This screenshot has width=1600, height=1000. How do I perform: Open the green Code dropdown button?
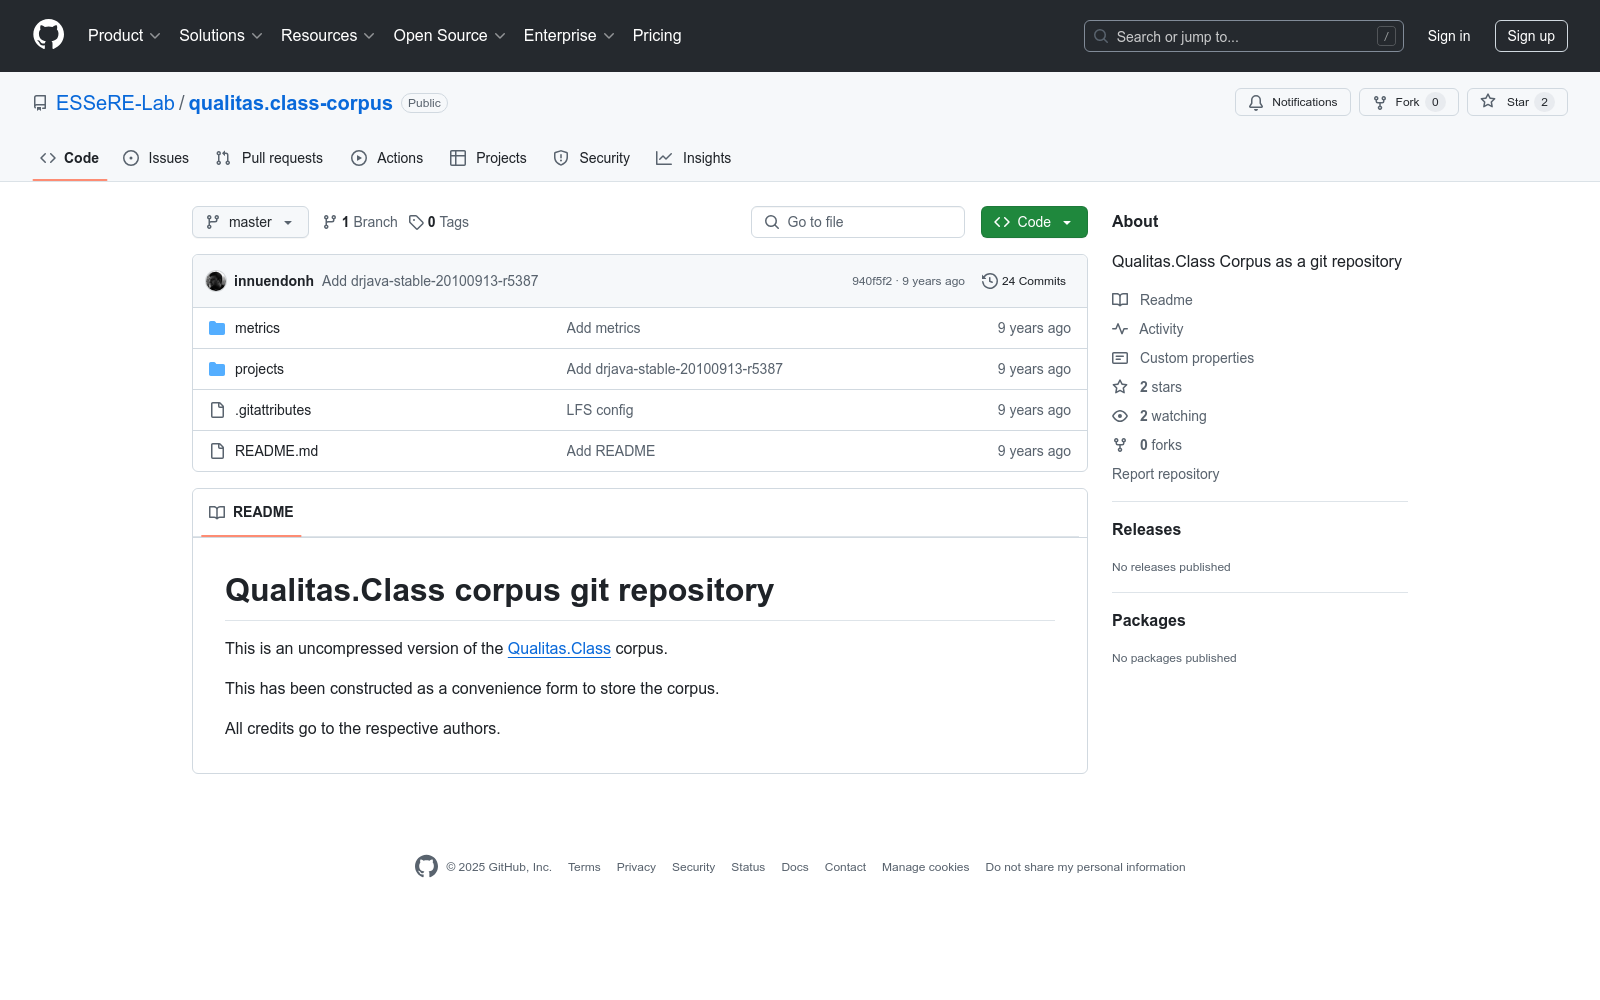click(x=1034, y=222)
